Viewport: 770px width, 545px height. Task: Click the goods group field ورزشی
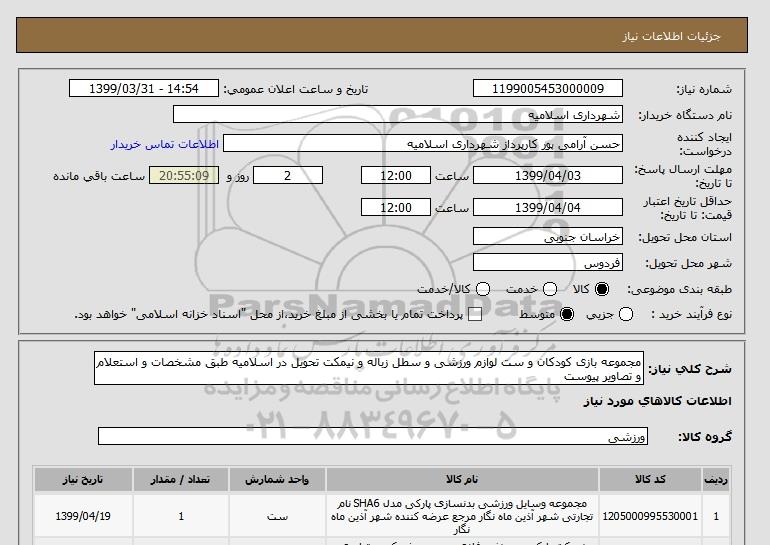373,436
